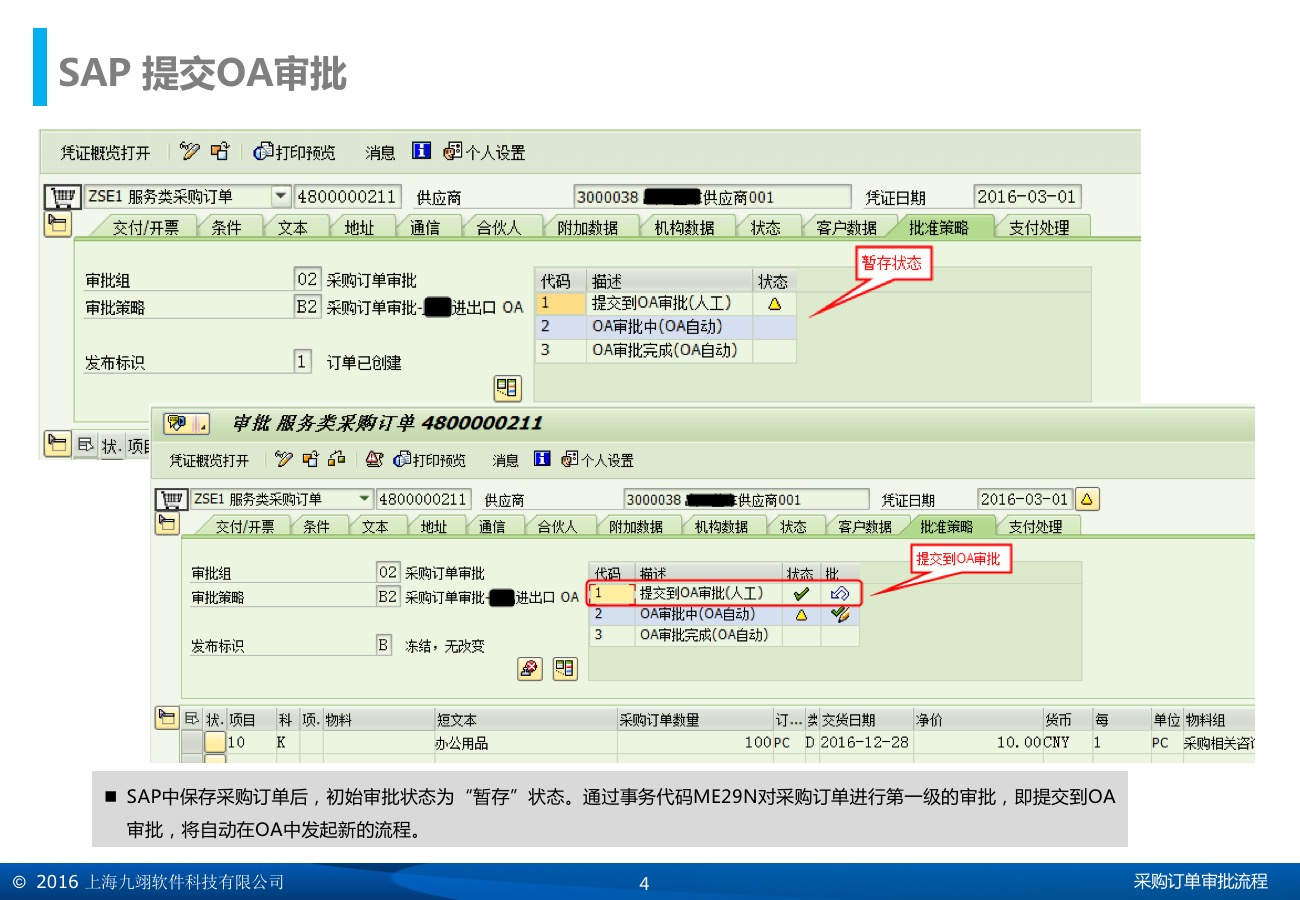Open the 客户数据 tab in lower window
Image resolution: width=1300 pixels, height=900 pixels.
(865, 527)
